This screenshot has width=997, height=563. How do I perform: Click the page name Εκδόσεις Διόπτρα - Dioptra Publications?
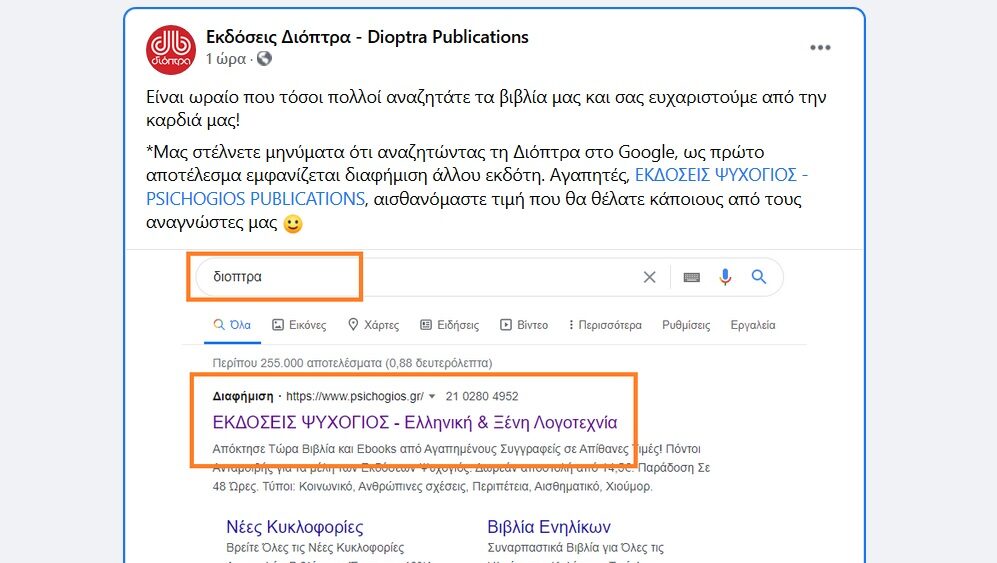(367, 37)
